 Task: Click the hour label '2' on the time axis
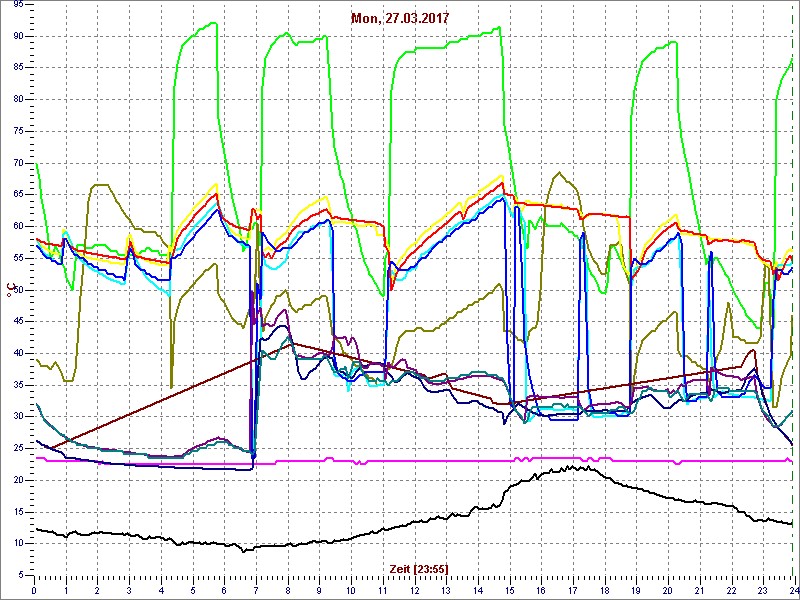97,588
